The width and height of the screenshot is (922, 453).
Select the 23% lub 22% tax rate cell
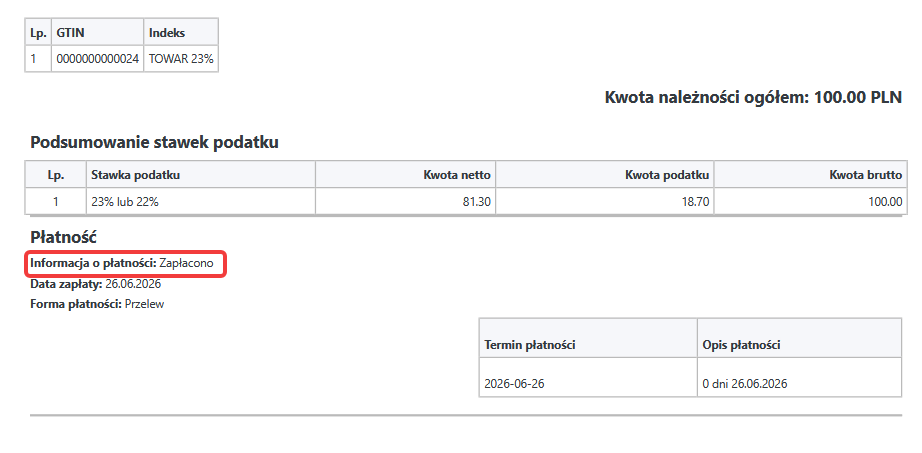click(201, 202)
